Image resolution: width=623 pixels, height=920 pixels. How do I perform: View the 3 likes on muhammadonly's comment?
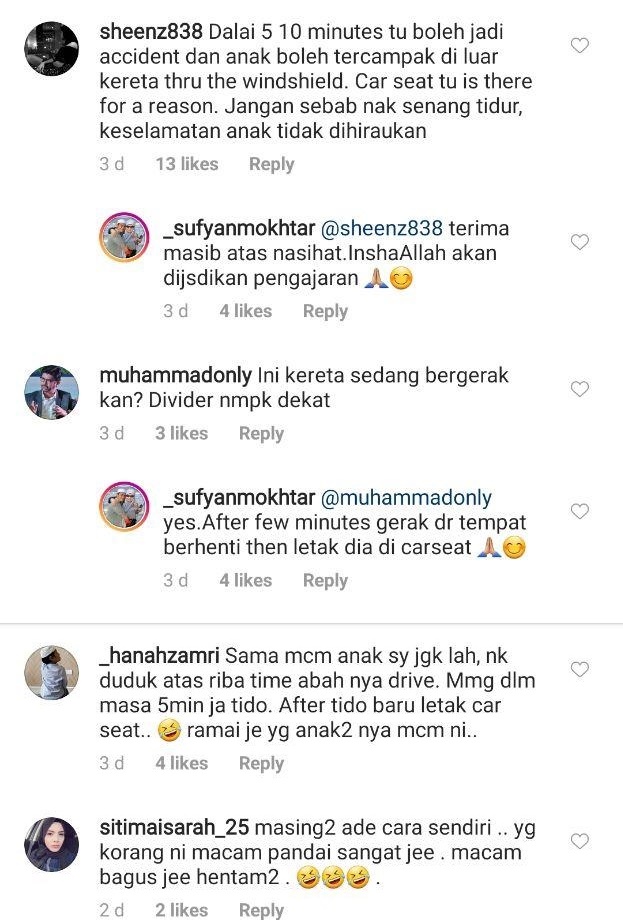tap(182, 434)
